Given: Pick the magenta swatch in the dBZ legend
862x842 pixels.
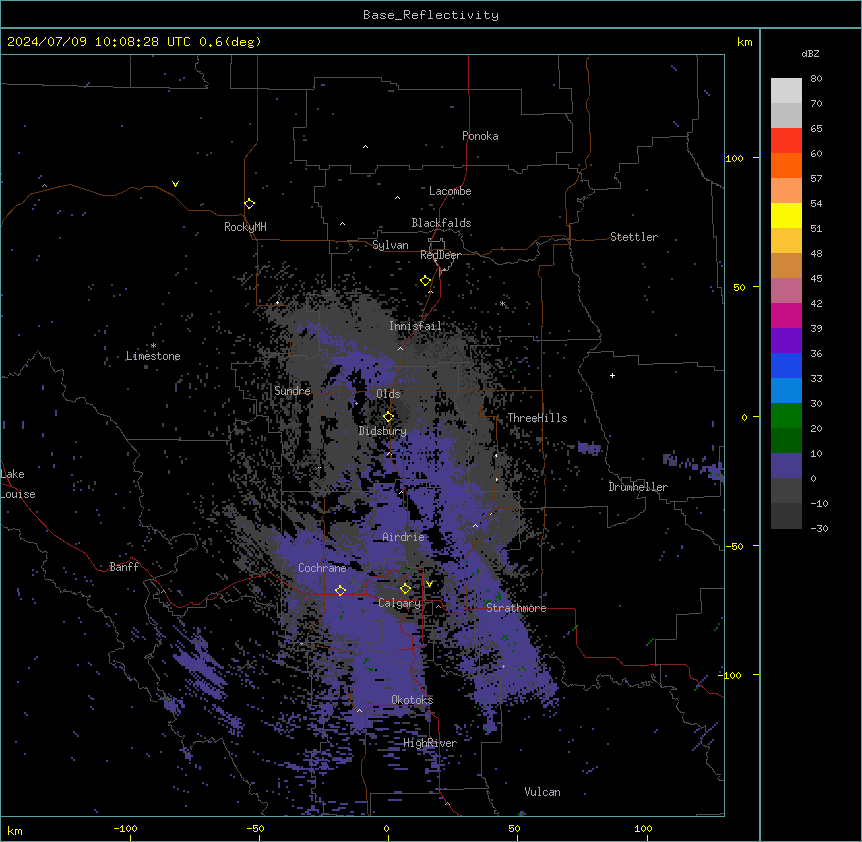Looking at the screenshot, I should tap(786, 315).
